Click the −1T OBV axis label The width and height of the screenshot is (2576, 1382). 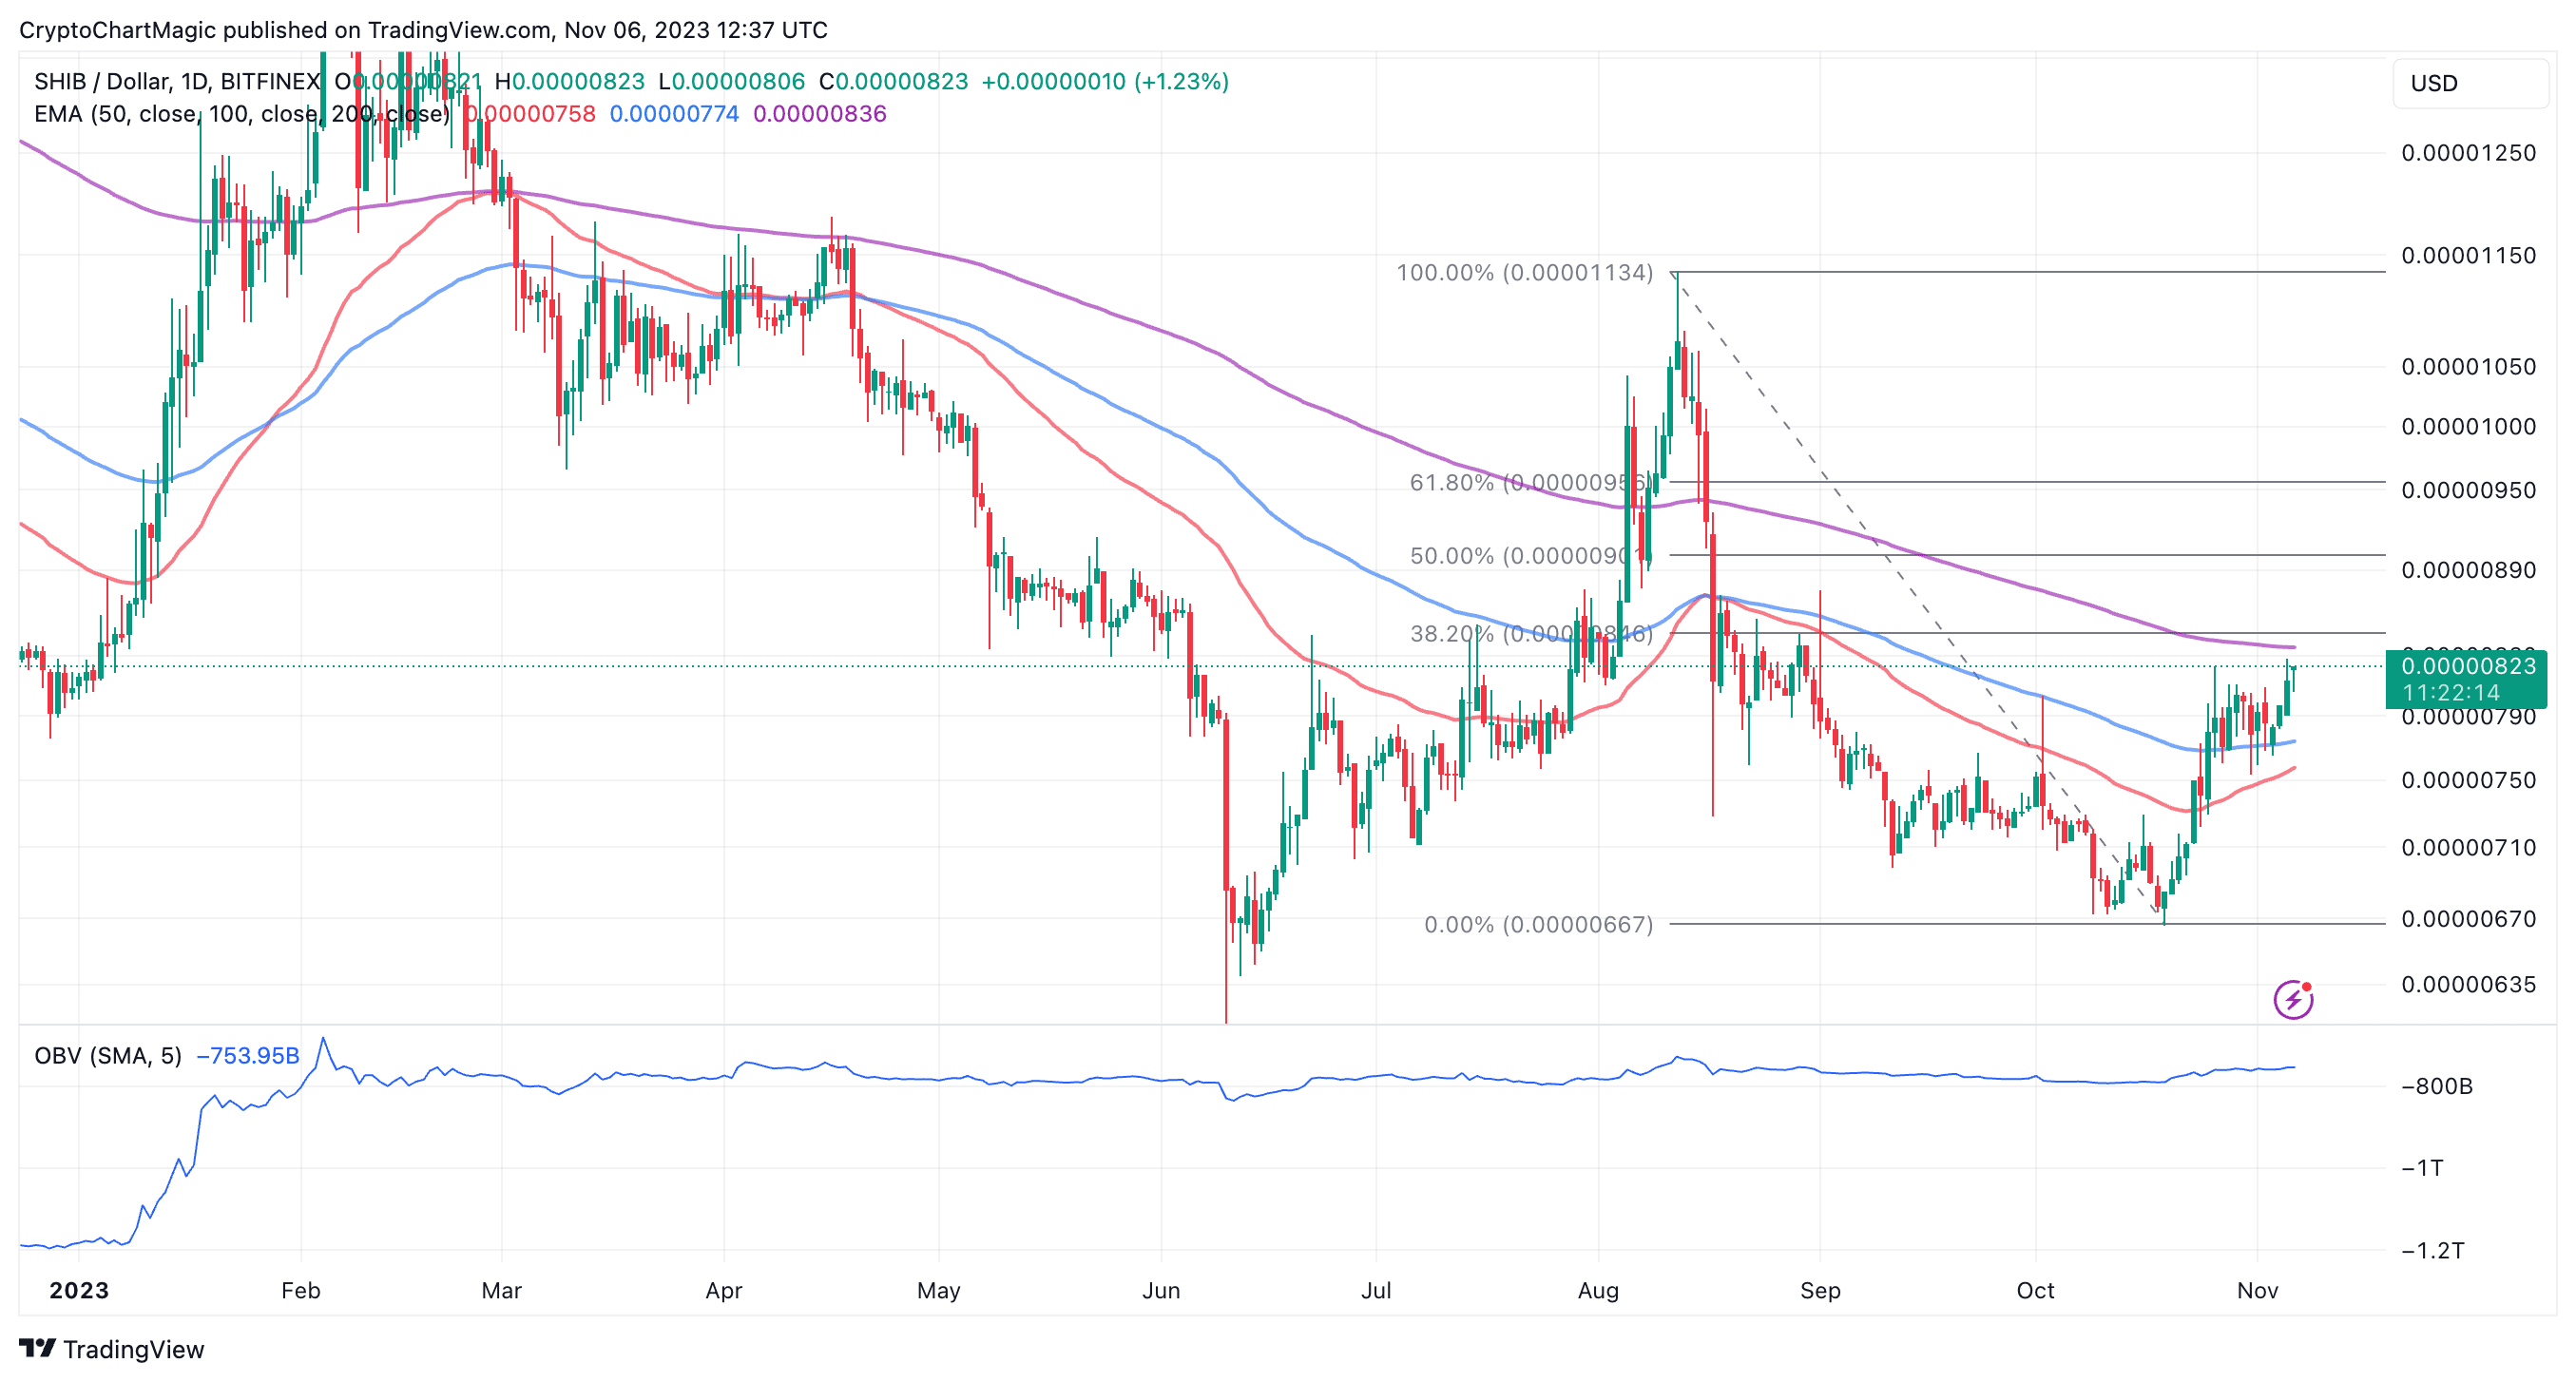(x=2422, y=1168)
